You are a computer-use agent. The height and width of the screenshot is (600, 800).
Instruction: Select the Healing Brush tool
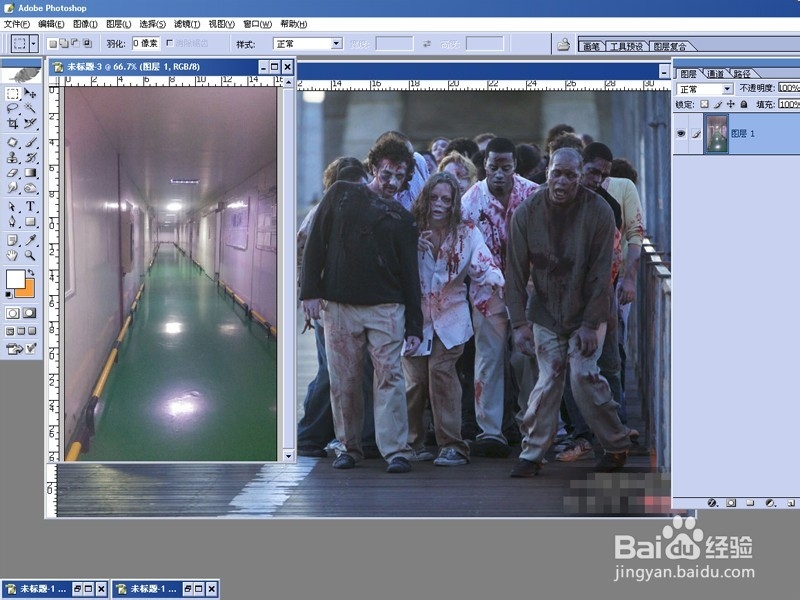12,142
